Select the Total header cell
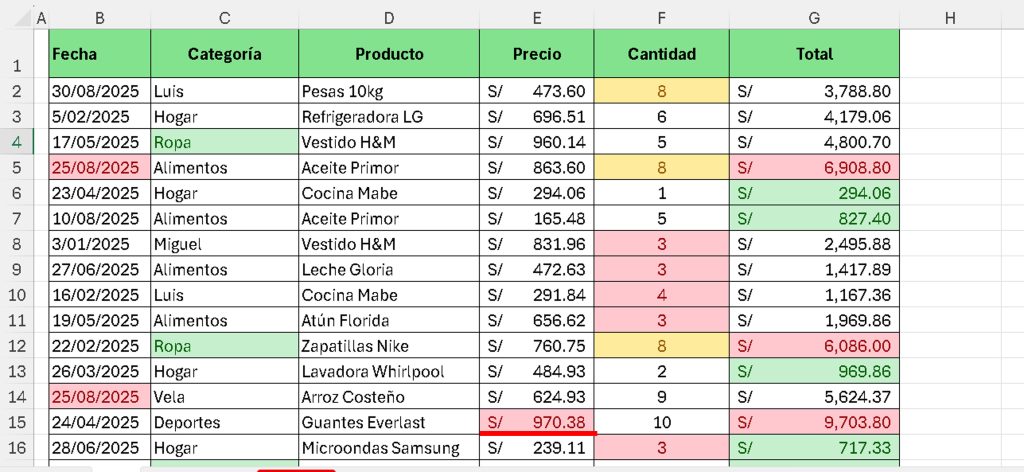Image resolution: width=1024 pixels, height=472 pixels. coord(814,54)
